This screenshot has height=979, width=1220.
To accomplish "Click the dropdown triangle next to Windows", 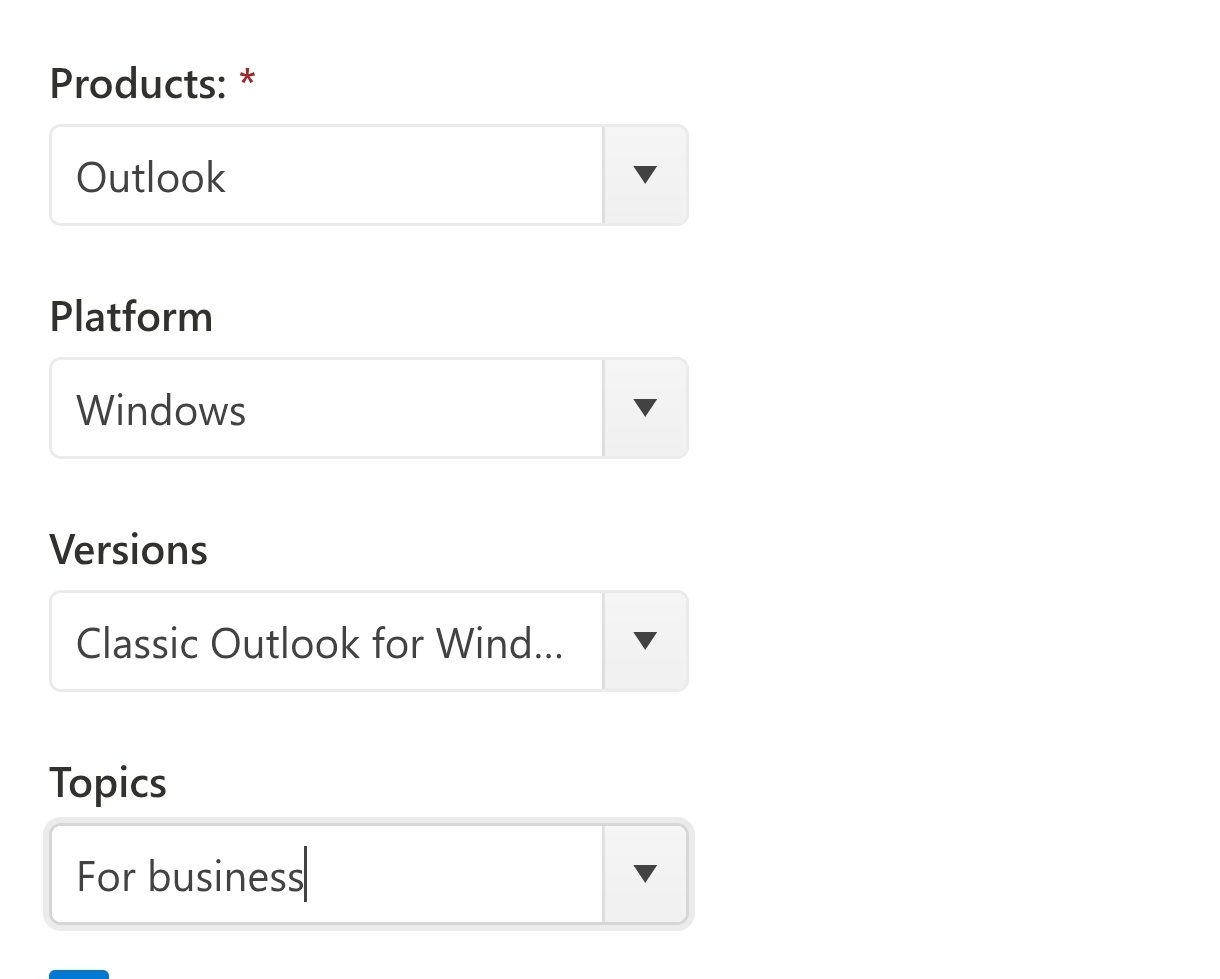I will [x=645, y=408].
